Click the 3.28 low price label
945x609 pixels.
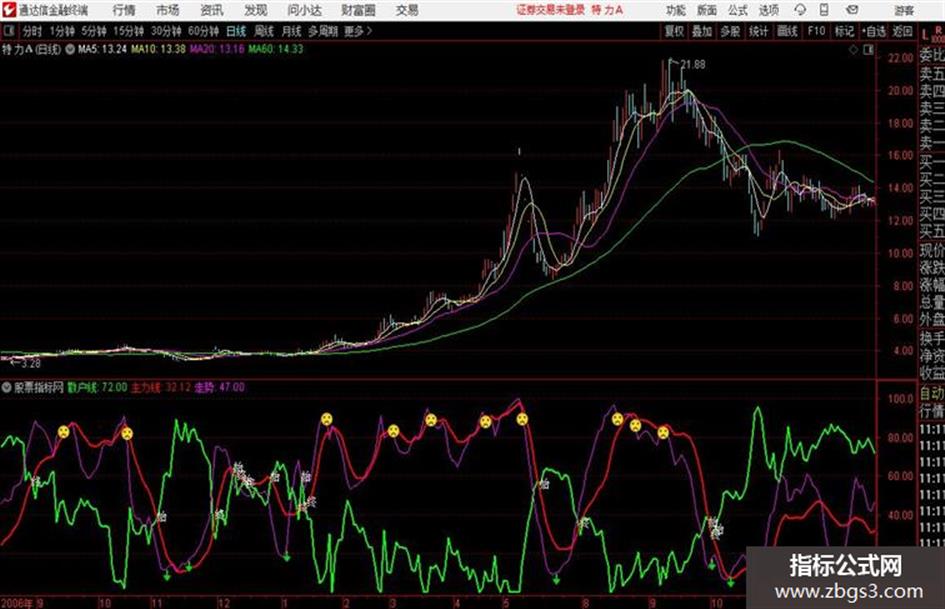click(31, 364)
